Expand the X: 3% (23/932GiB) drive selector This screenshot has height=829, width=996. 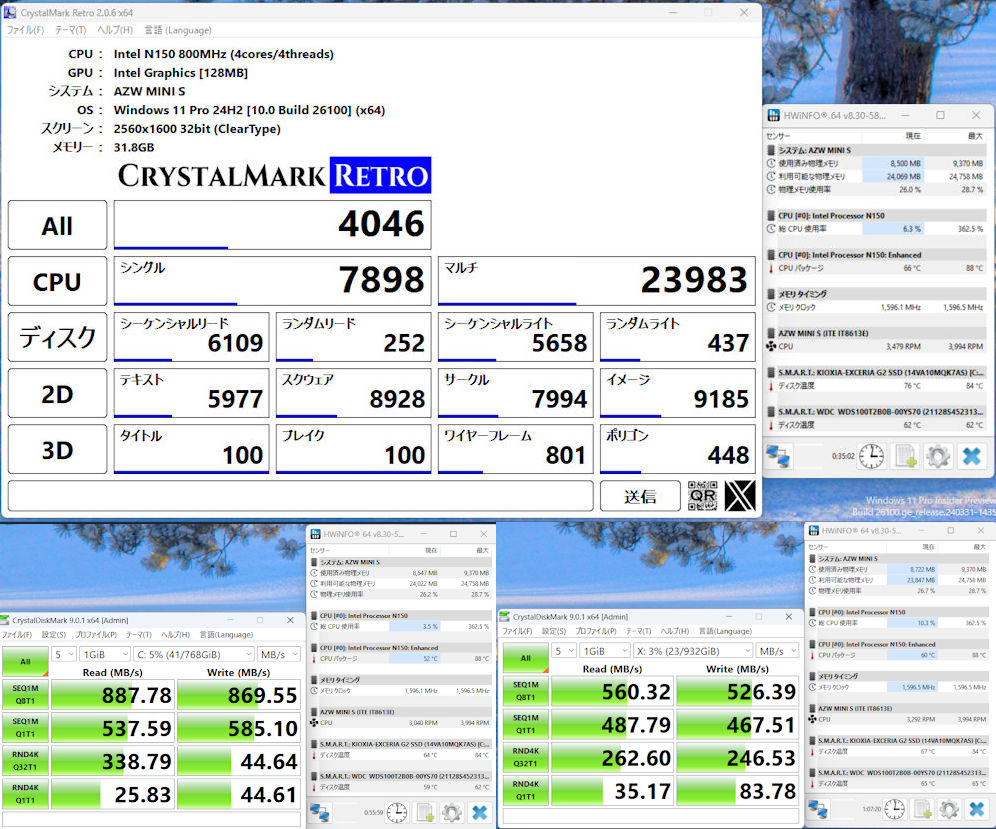click(x=692, y=651)
